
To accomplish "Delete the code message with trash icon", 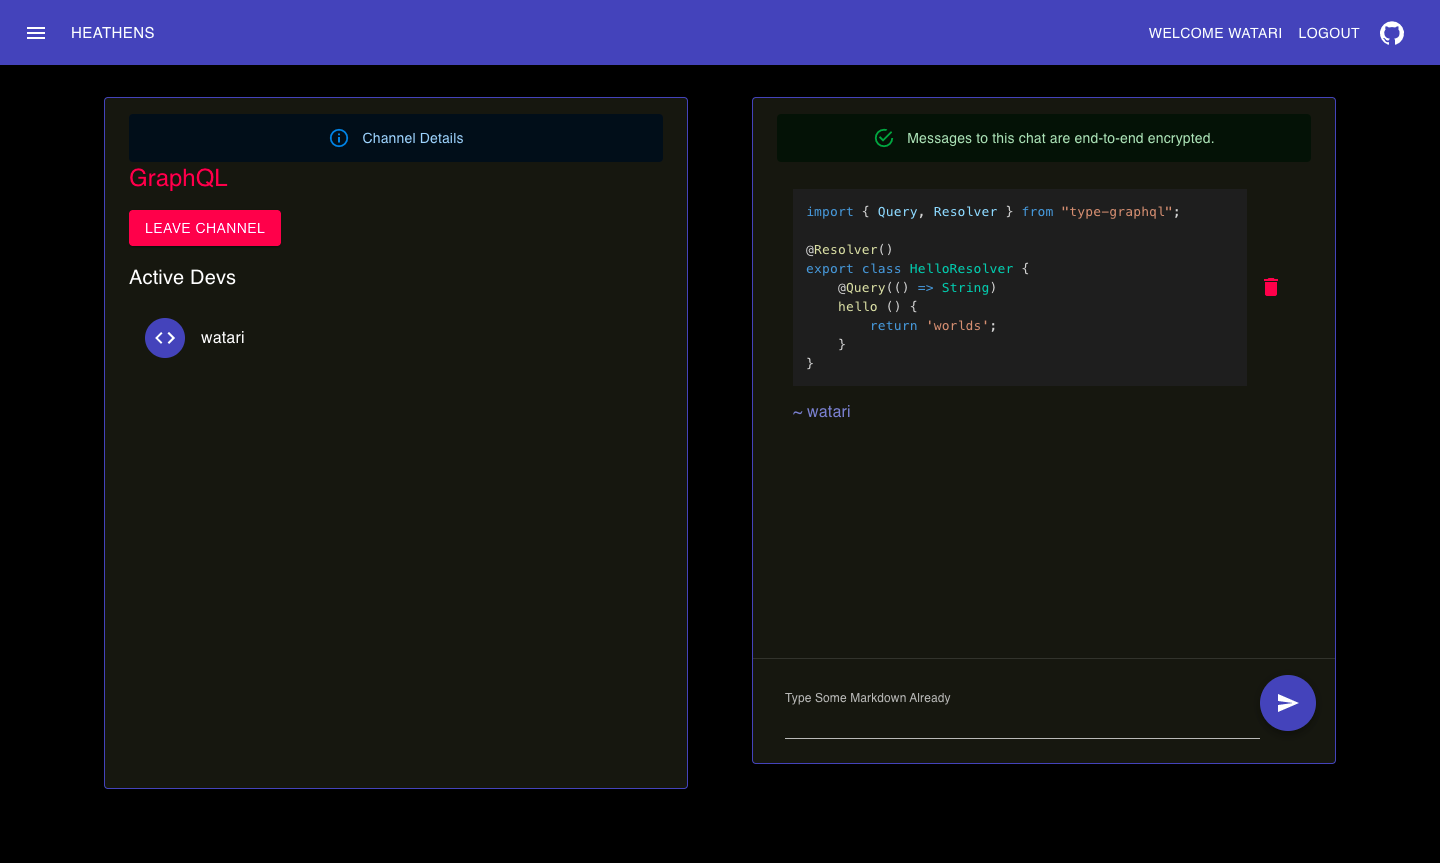I will pos(1271,287).
